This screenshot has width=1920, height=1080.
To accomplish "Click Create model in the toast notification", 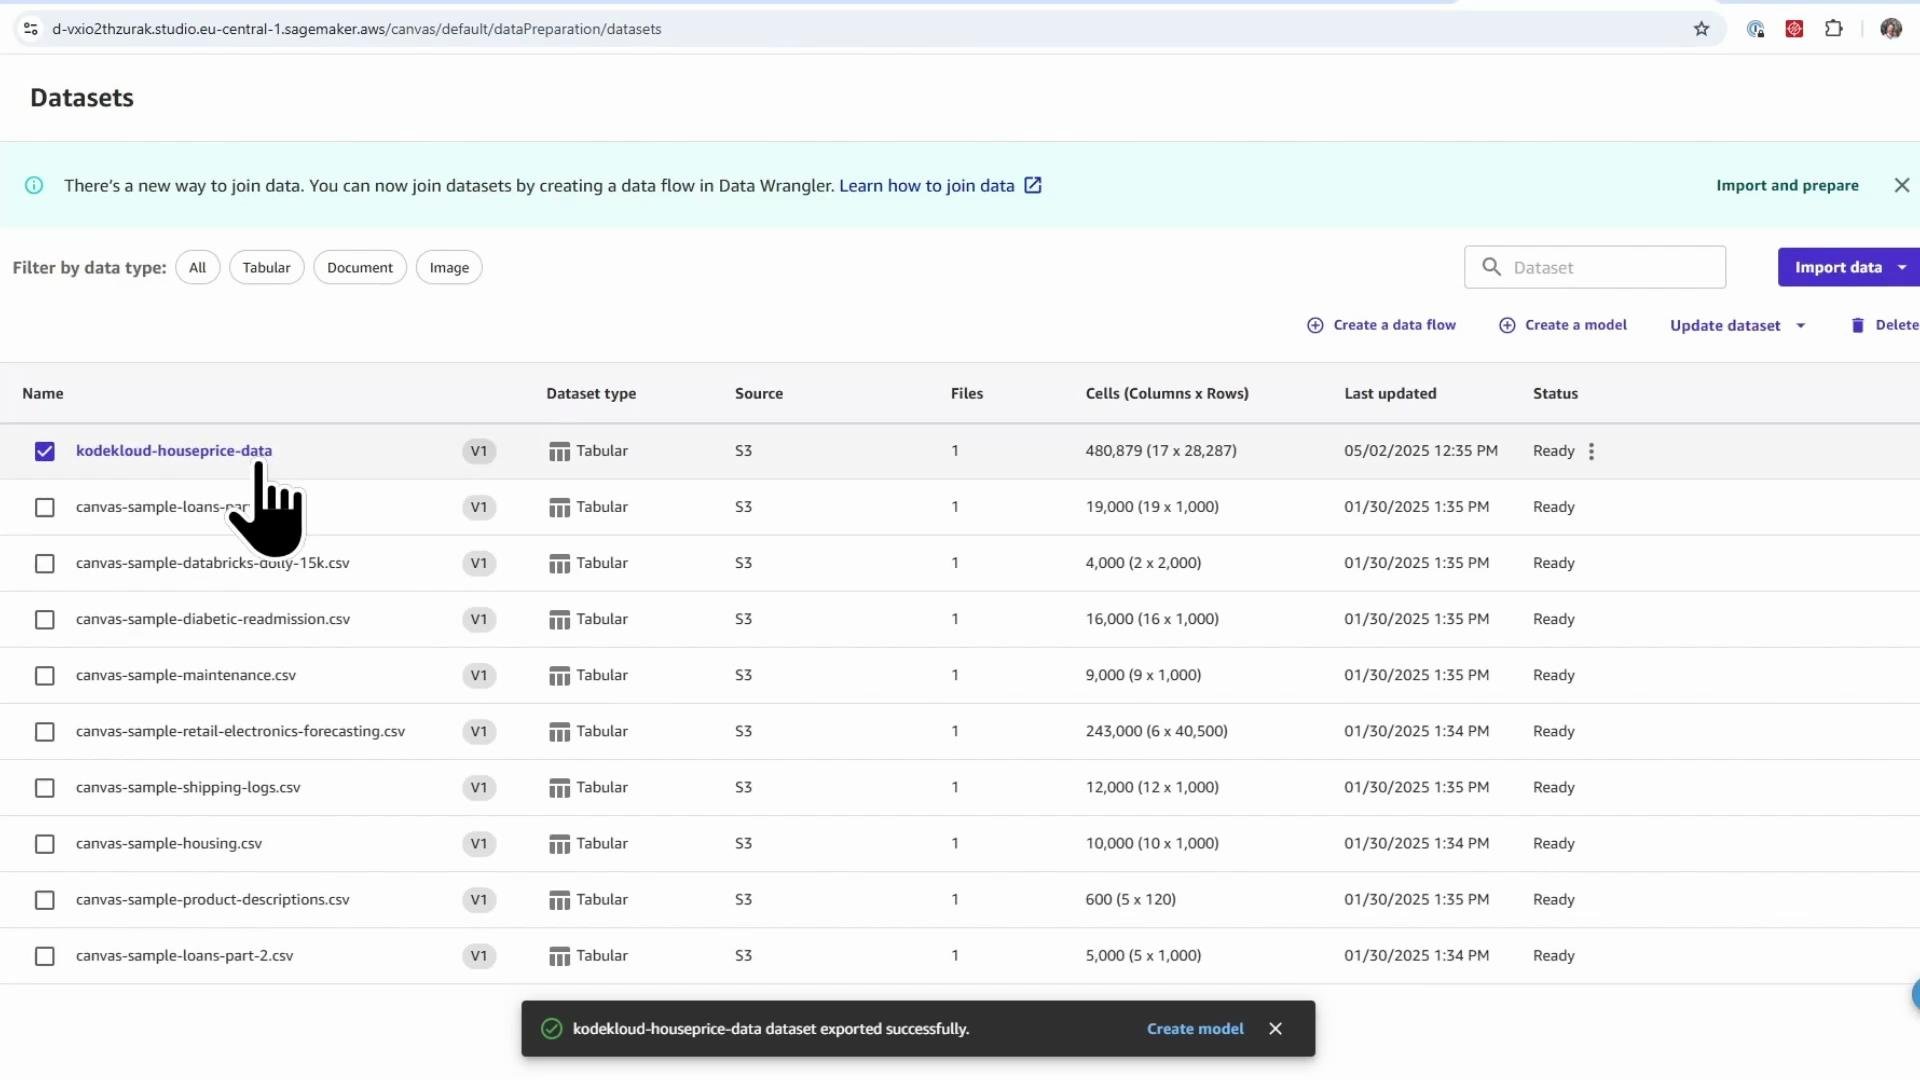I will (x=1195, y=1028).
